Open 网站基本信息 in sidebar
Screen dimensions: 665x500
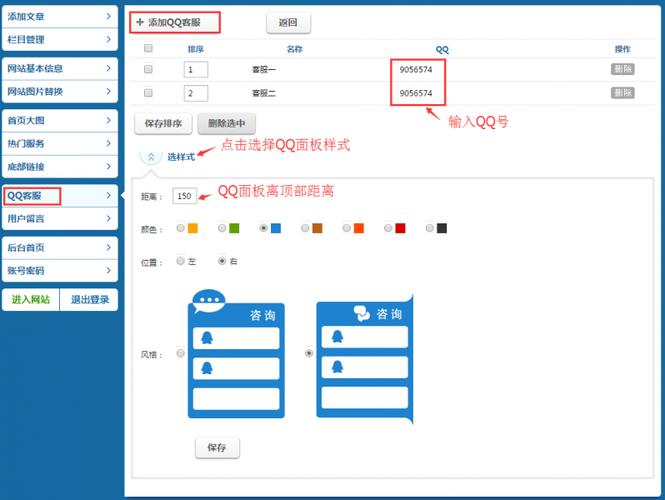pyautogui.click(x=60, y=68)
